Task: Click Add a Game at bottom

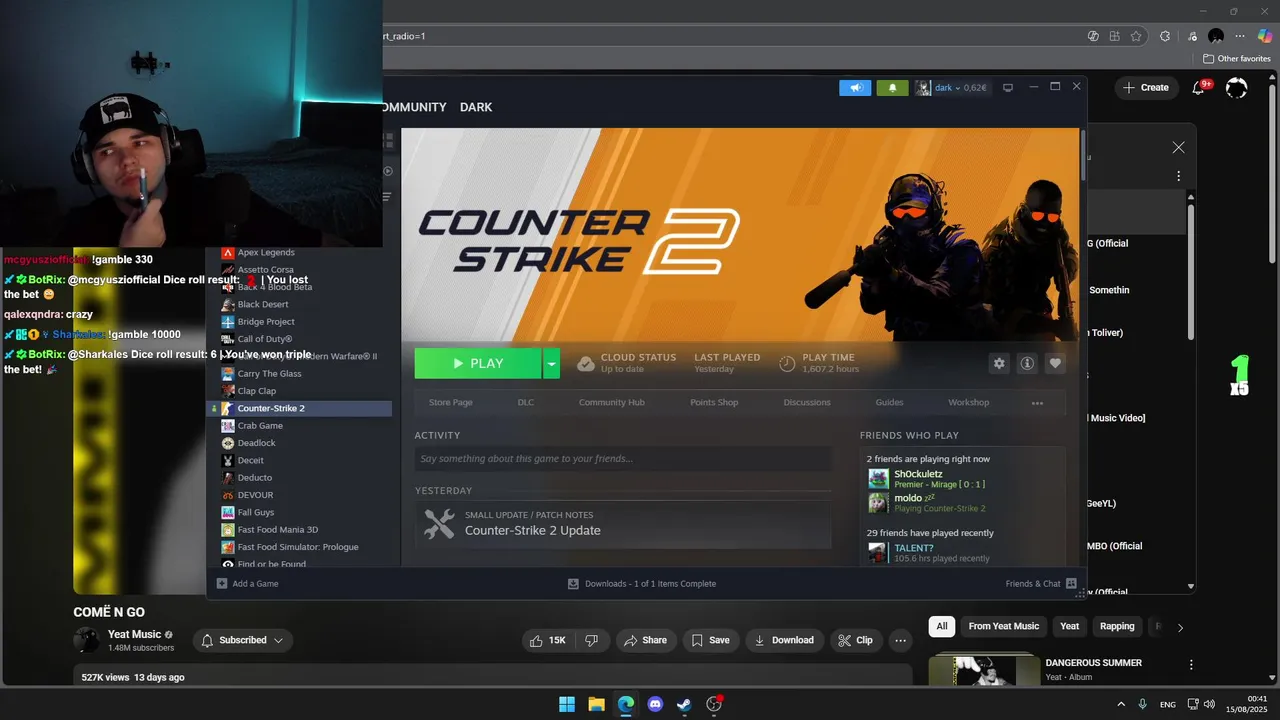Action: click(247, 583)
